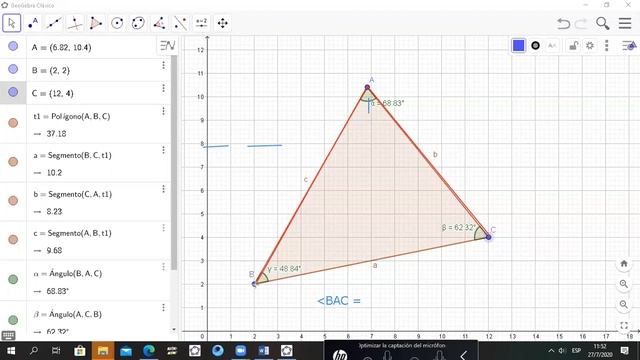
Task: Toggle visibility of point B
Action: coord(13,69)
